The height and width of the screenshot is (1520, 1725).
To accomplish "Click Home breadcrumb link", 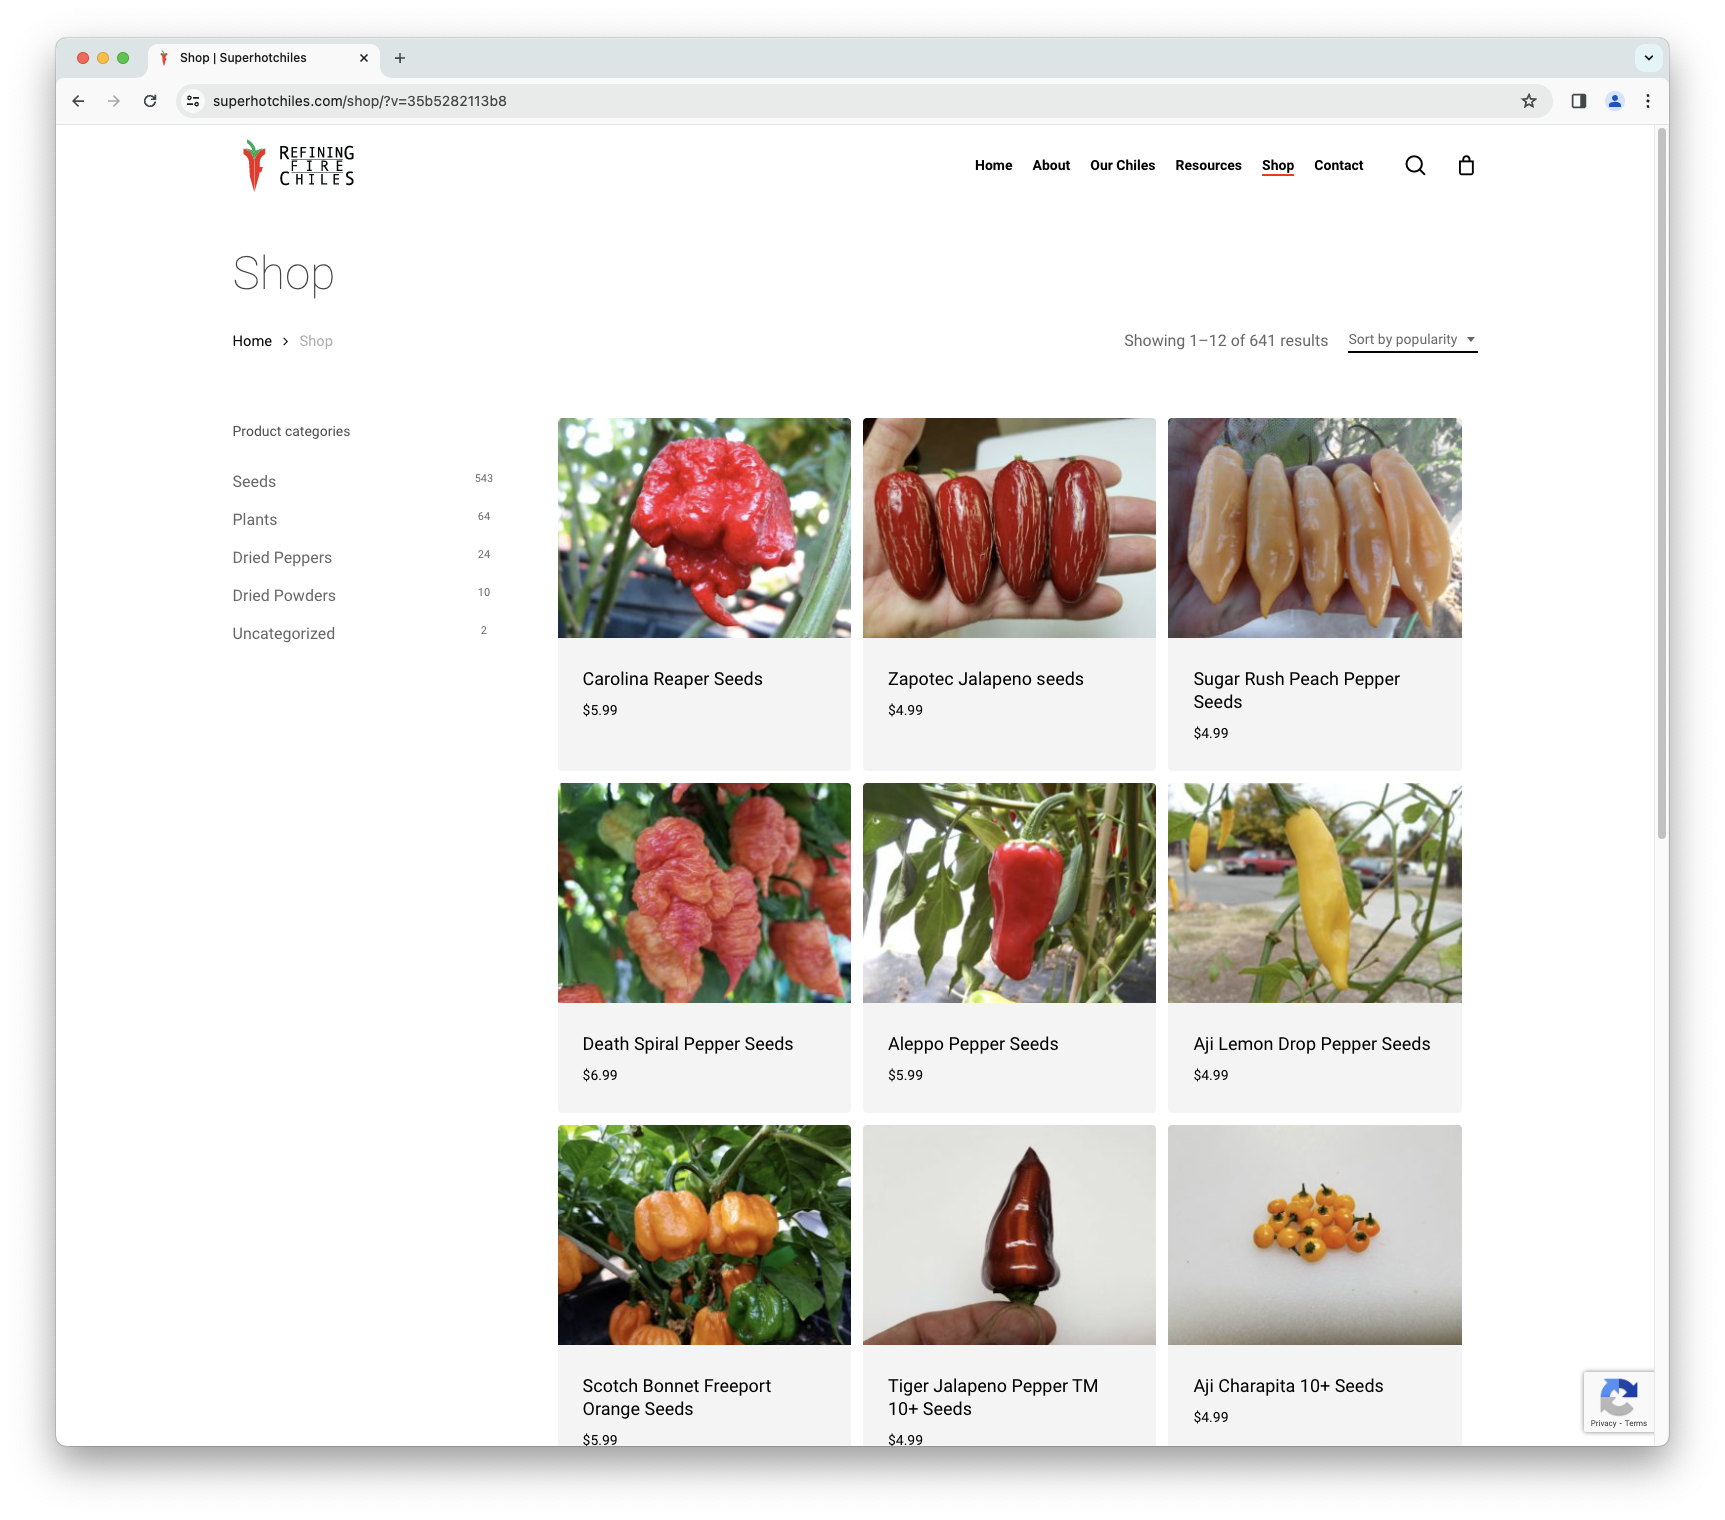I will 252,341.
